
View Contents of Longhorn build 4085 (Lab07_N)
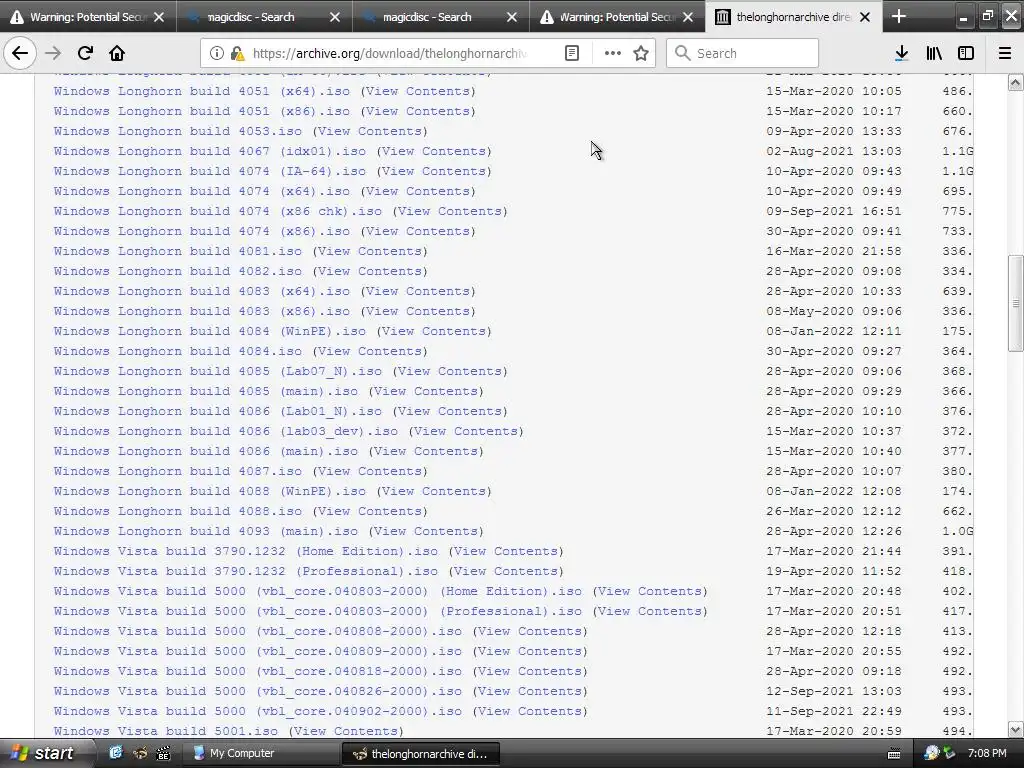pos(450,371)
